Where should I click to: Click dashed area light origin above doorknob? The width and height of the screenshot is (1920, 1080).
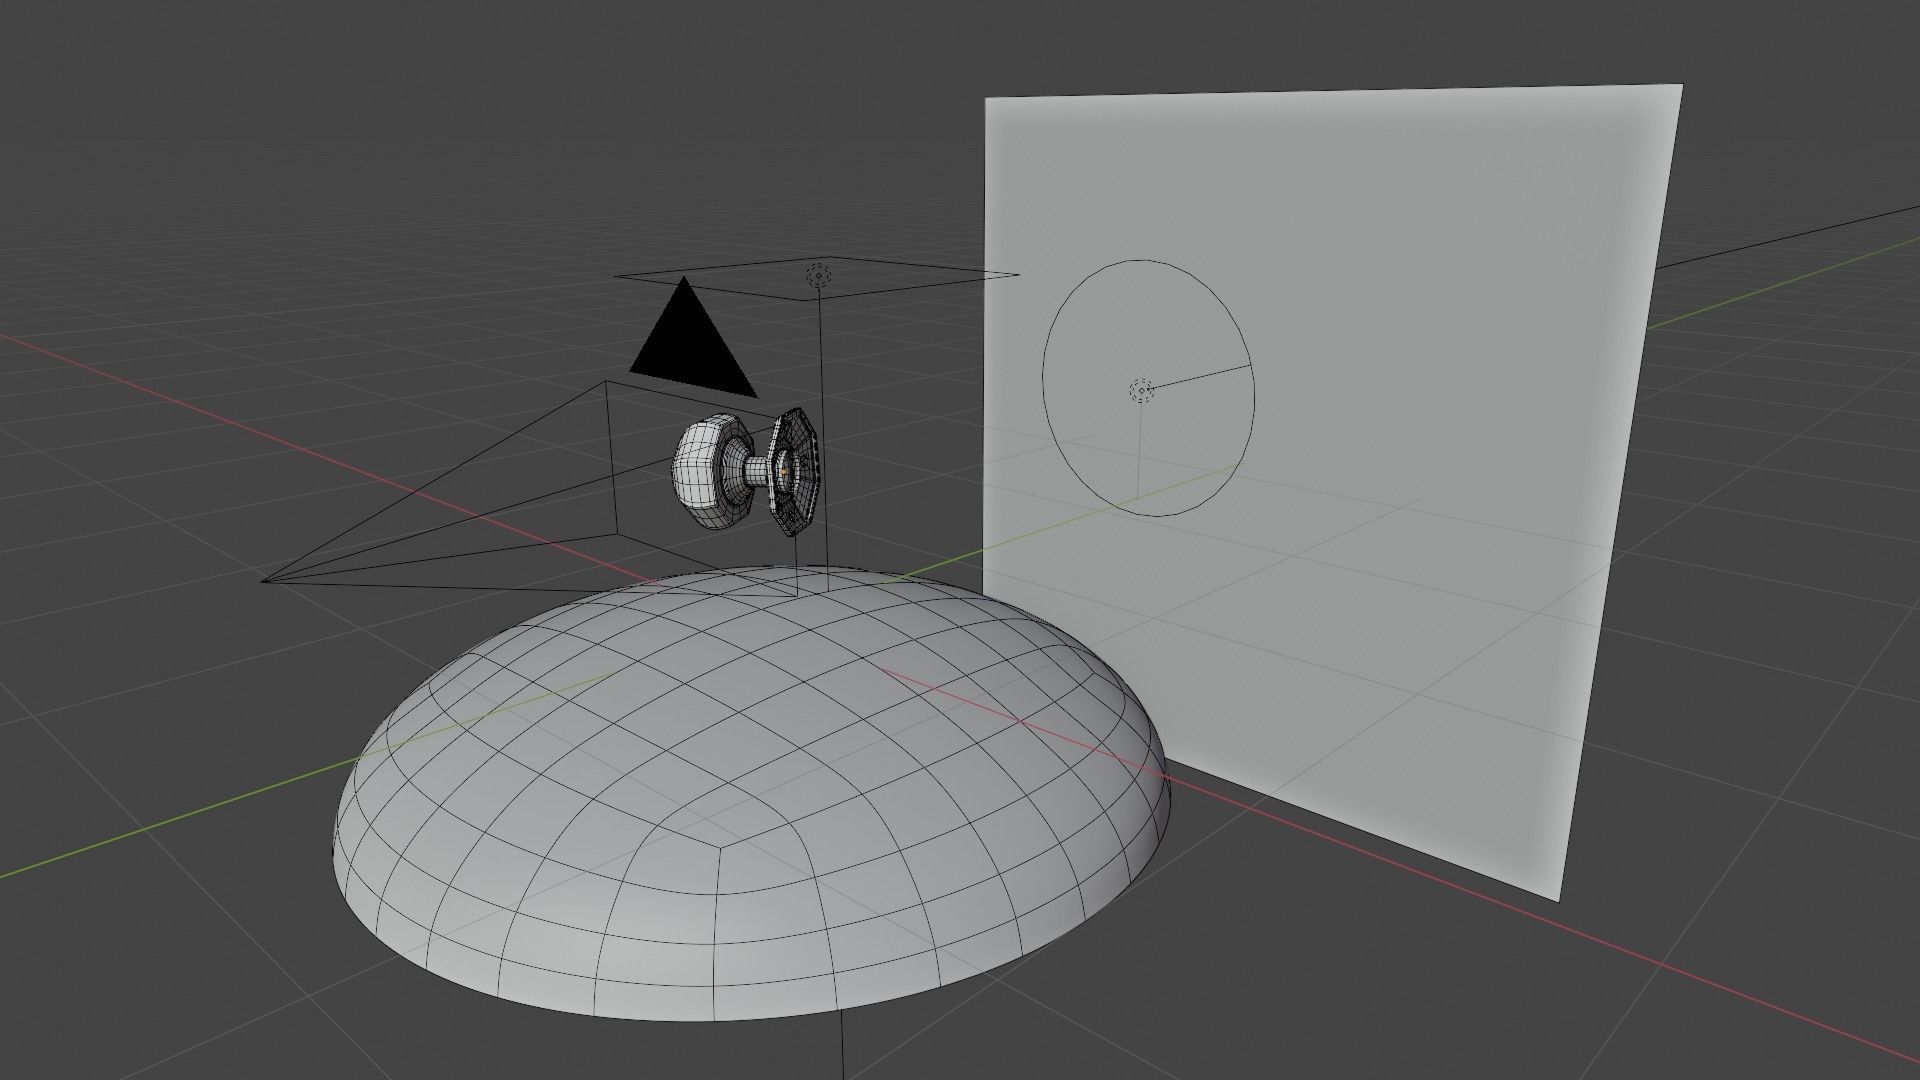coord(818,275)
